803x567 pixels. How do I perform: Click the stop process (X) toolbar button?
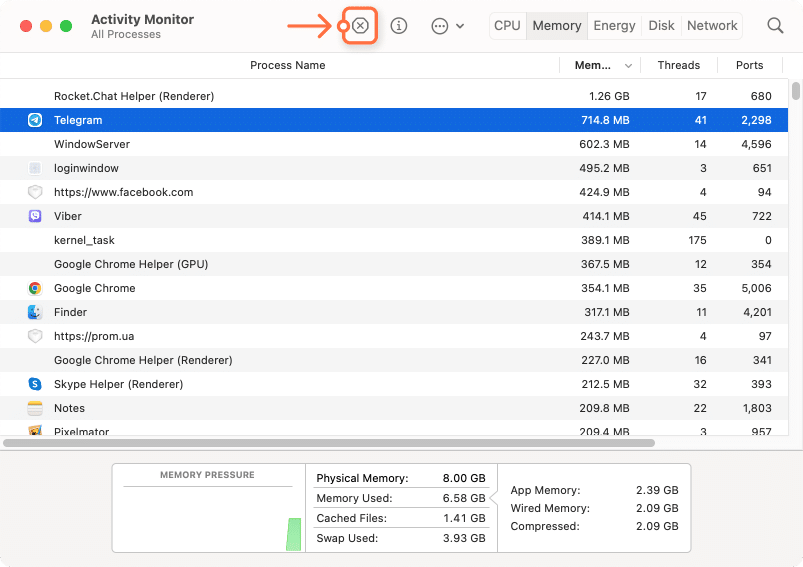(361, 26)
